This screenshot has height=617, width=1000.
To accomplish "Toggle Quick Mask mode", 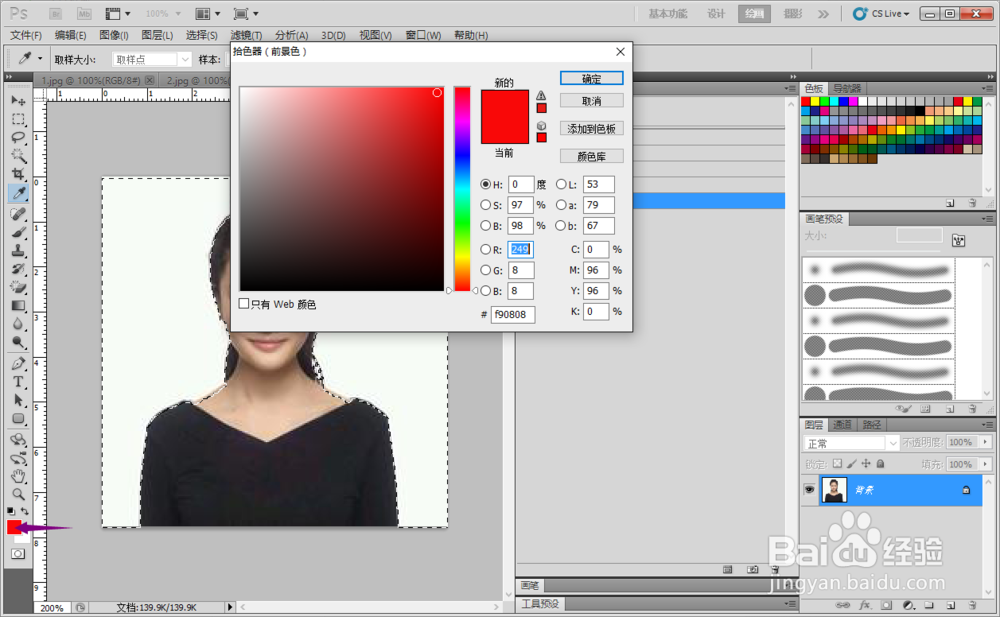I will tap(18, 554).
